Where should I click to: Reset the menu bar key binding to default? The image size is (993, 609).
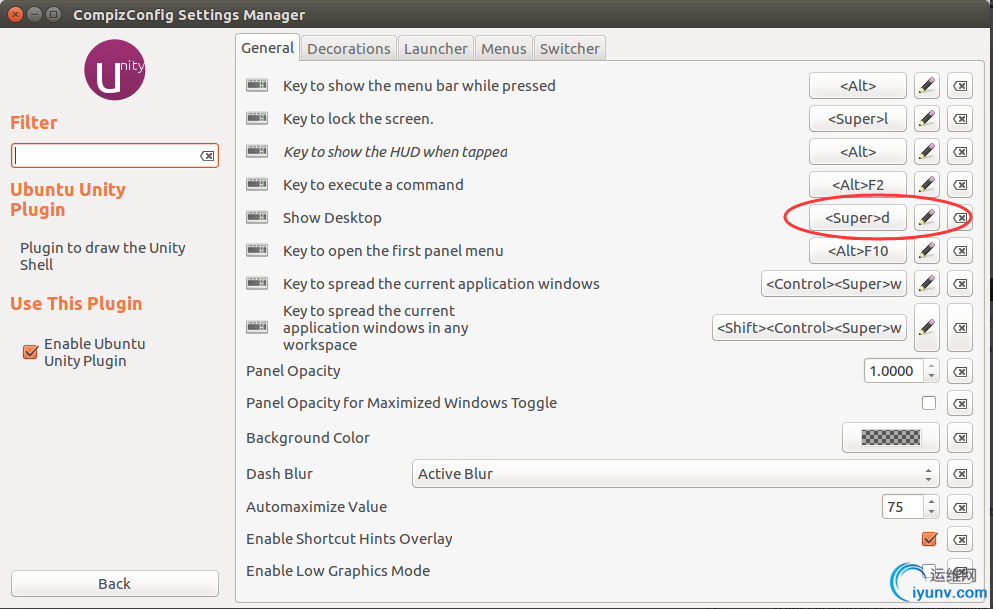click(x=960, y=85)
